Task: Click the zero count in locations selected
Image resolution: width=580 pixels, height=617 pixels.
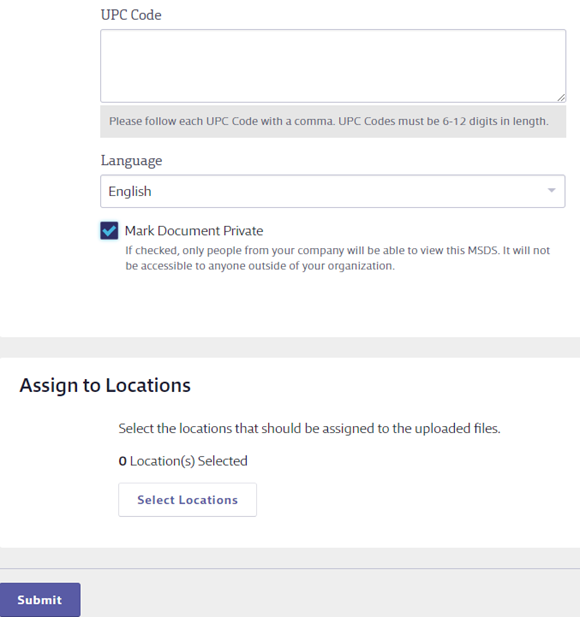Action: 122,461
